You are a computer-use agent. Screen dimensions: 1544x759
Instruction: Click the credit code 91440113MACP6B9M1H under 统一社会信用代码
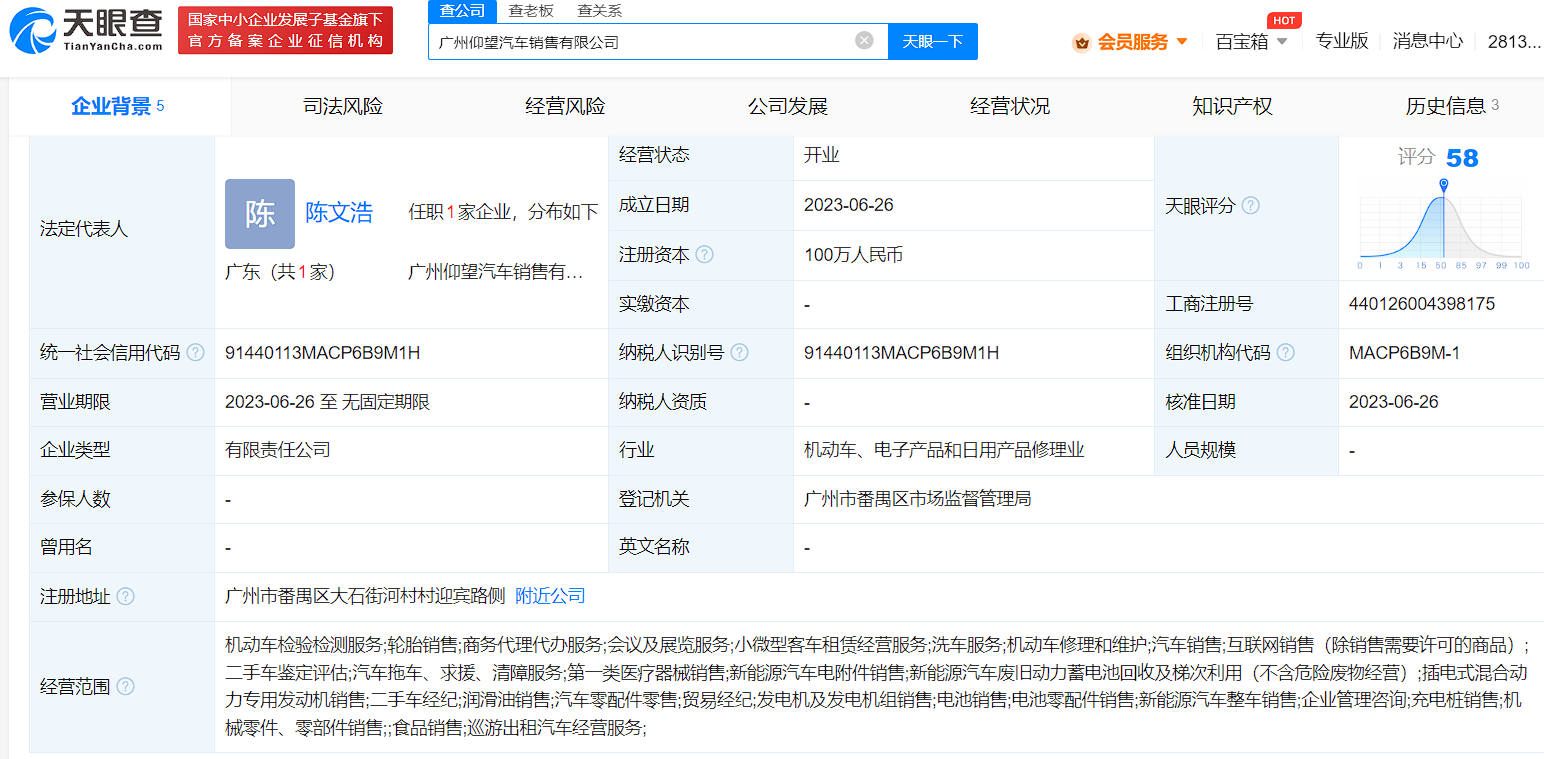pos(323,353)
